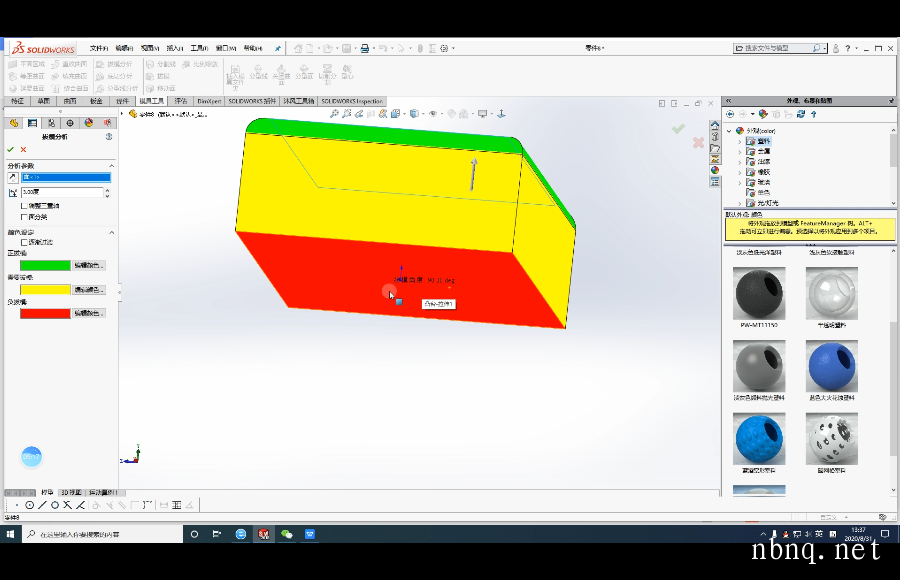Open the Appearances color ball task pane tab
This screenshot has height=580, width=900.
[715, 170]
